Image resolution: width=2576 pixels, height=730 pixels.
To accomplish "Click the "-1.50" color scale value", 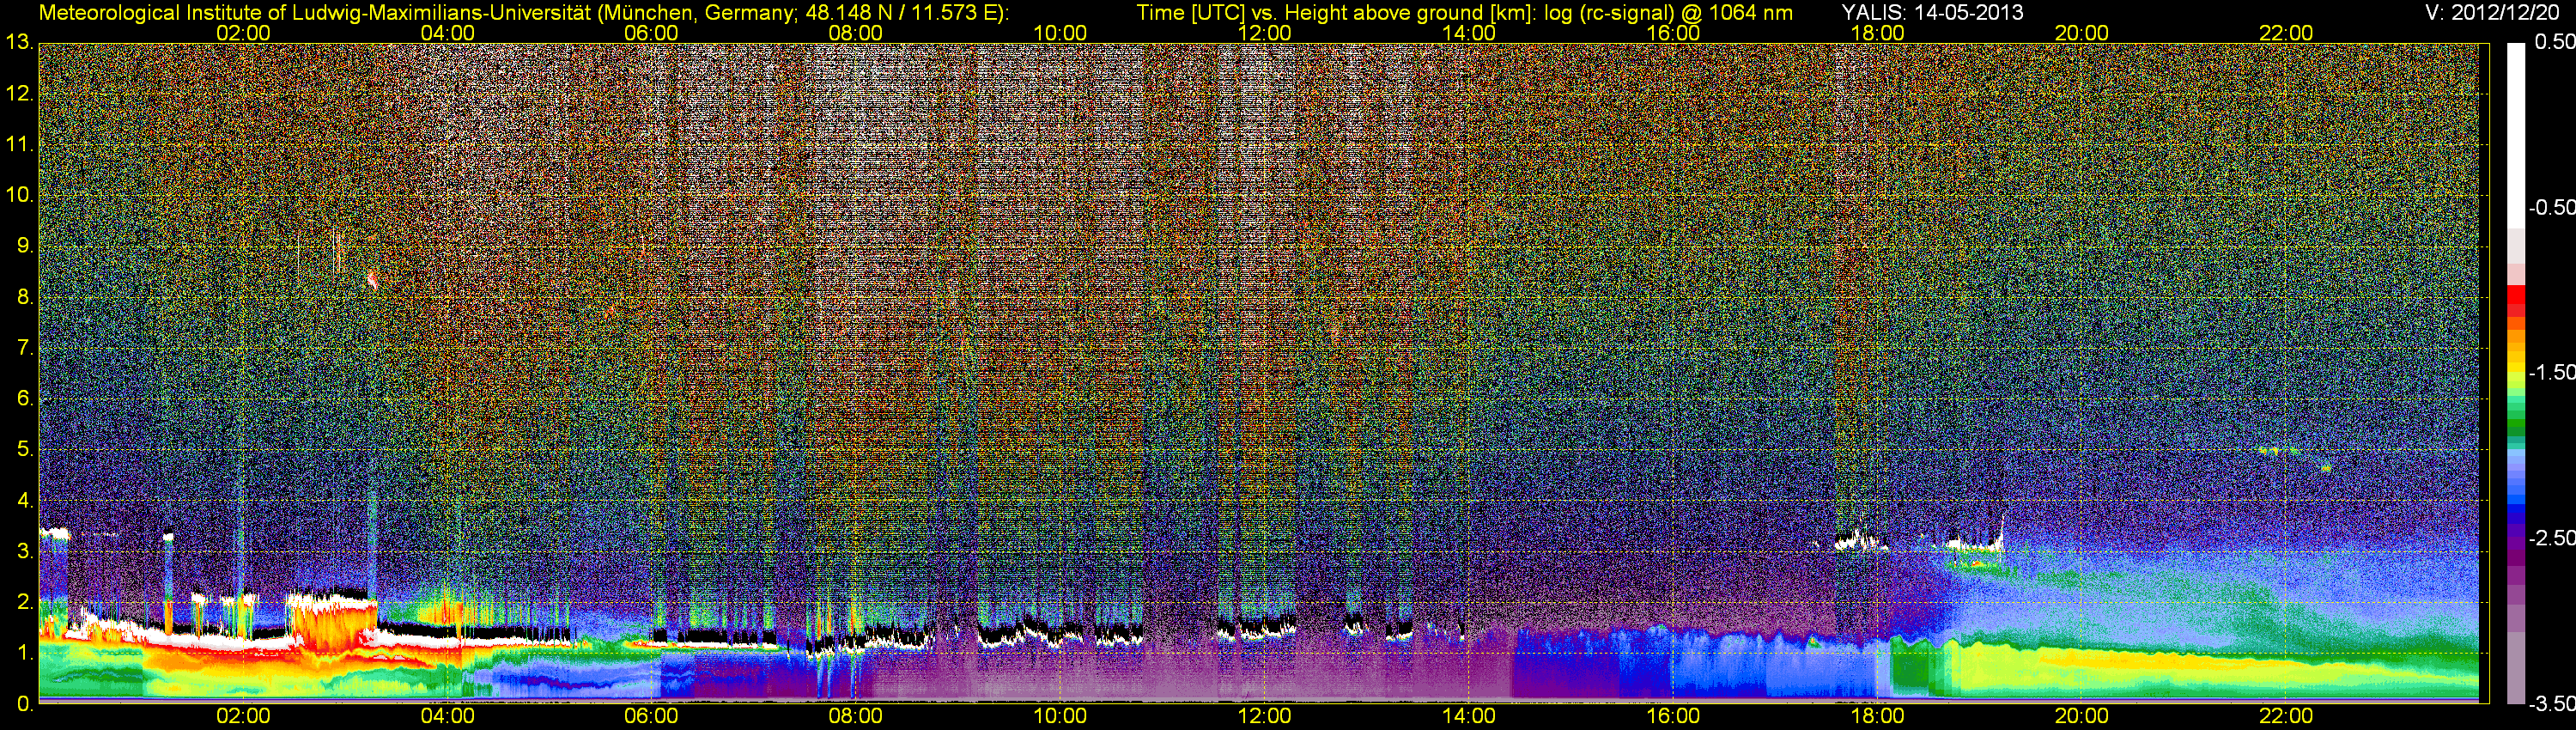I will 2551,372.
